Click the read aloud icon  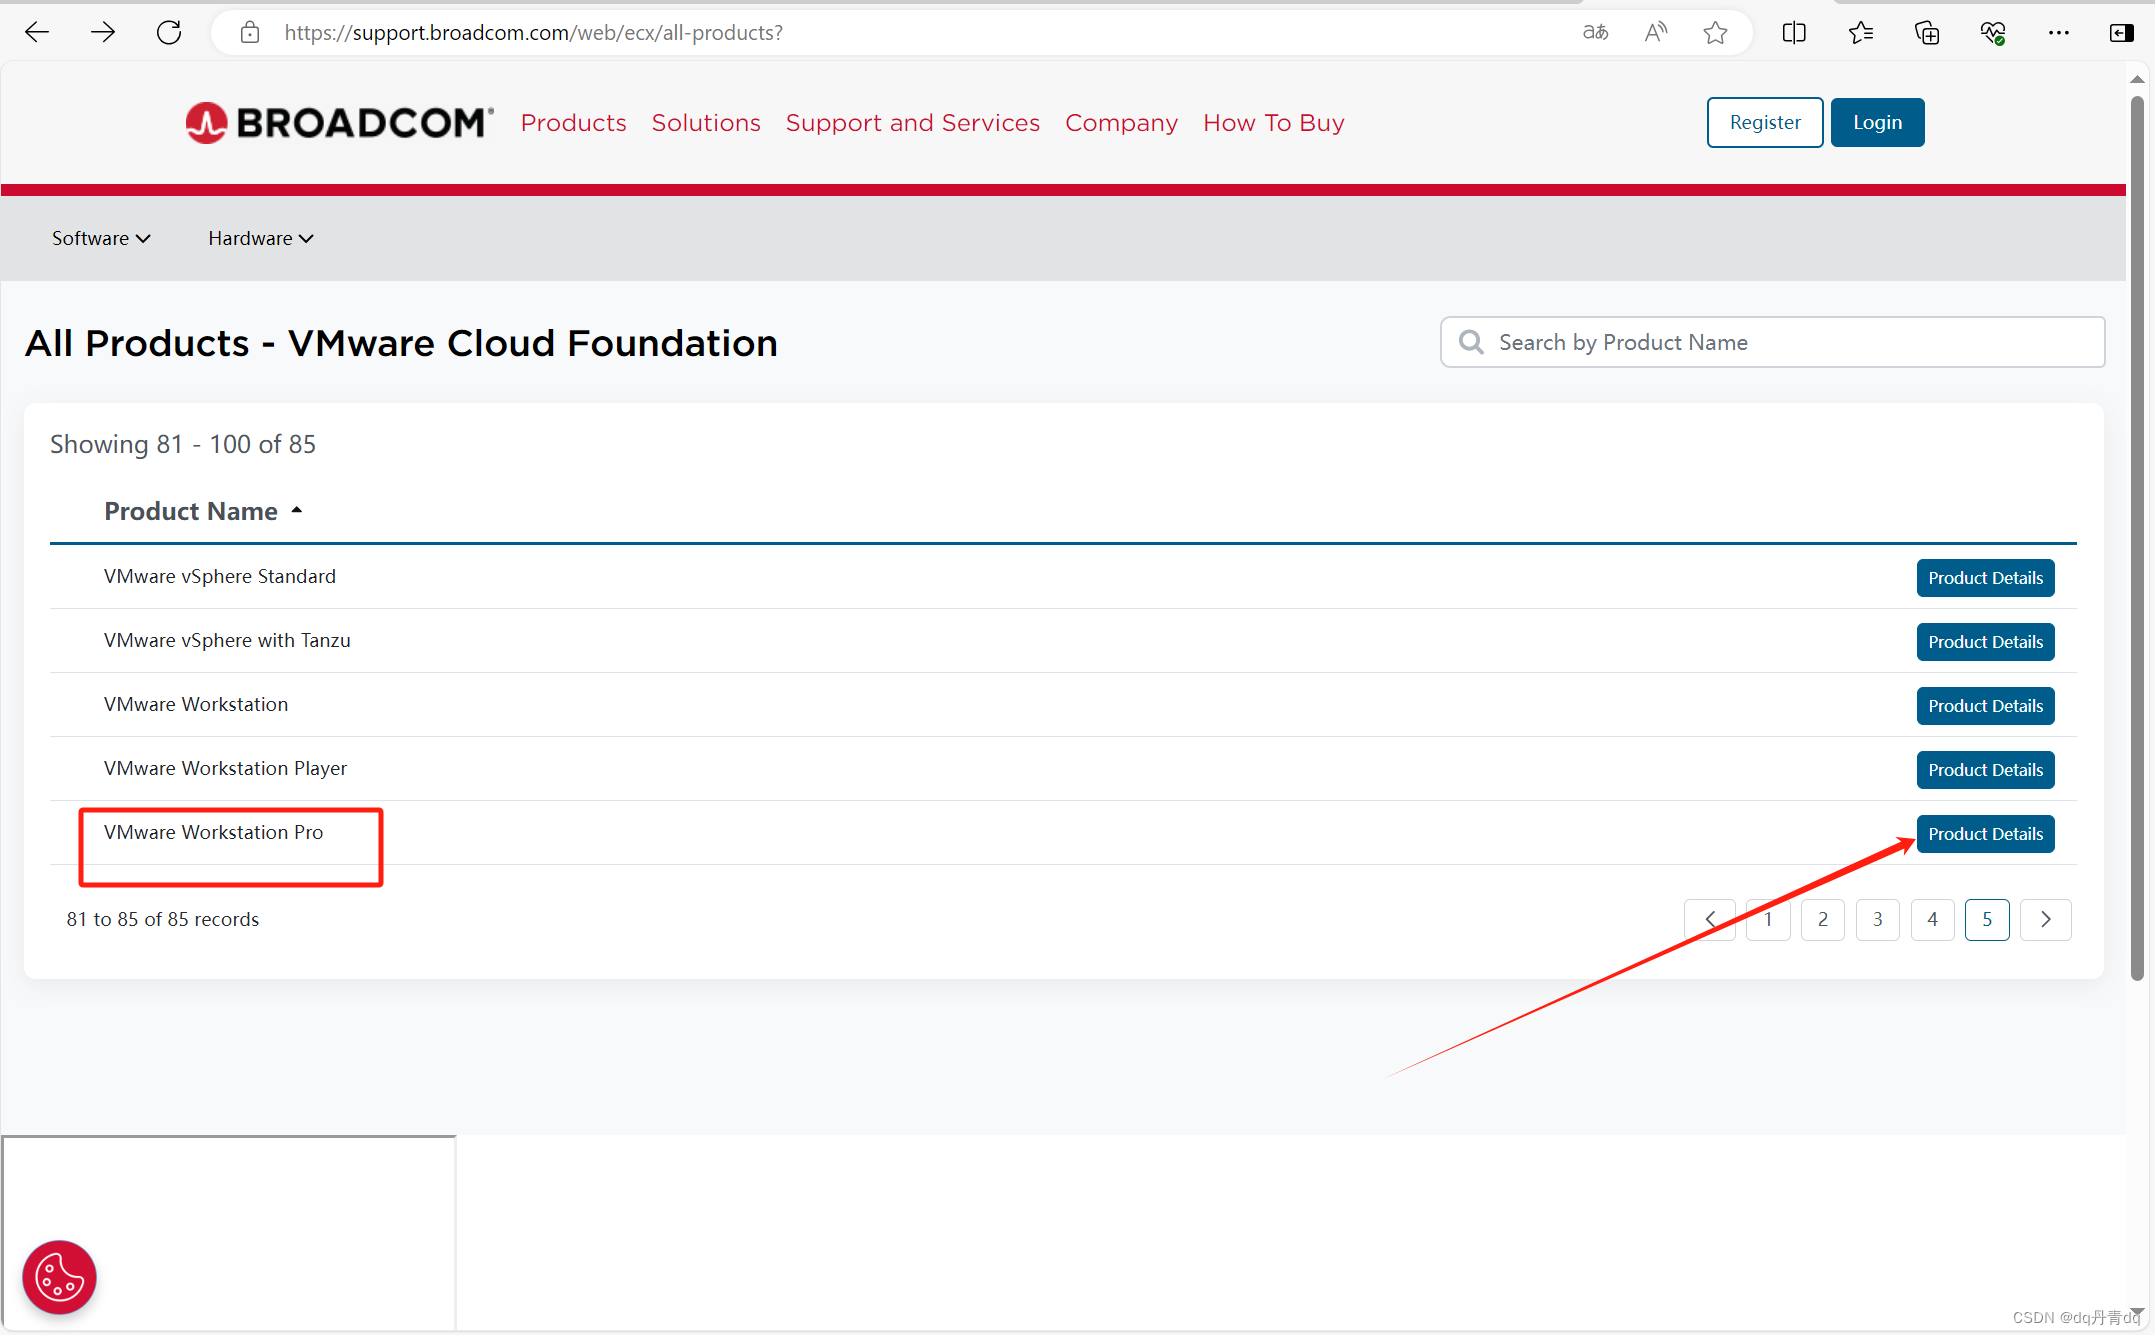(1655, 33)
